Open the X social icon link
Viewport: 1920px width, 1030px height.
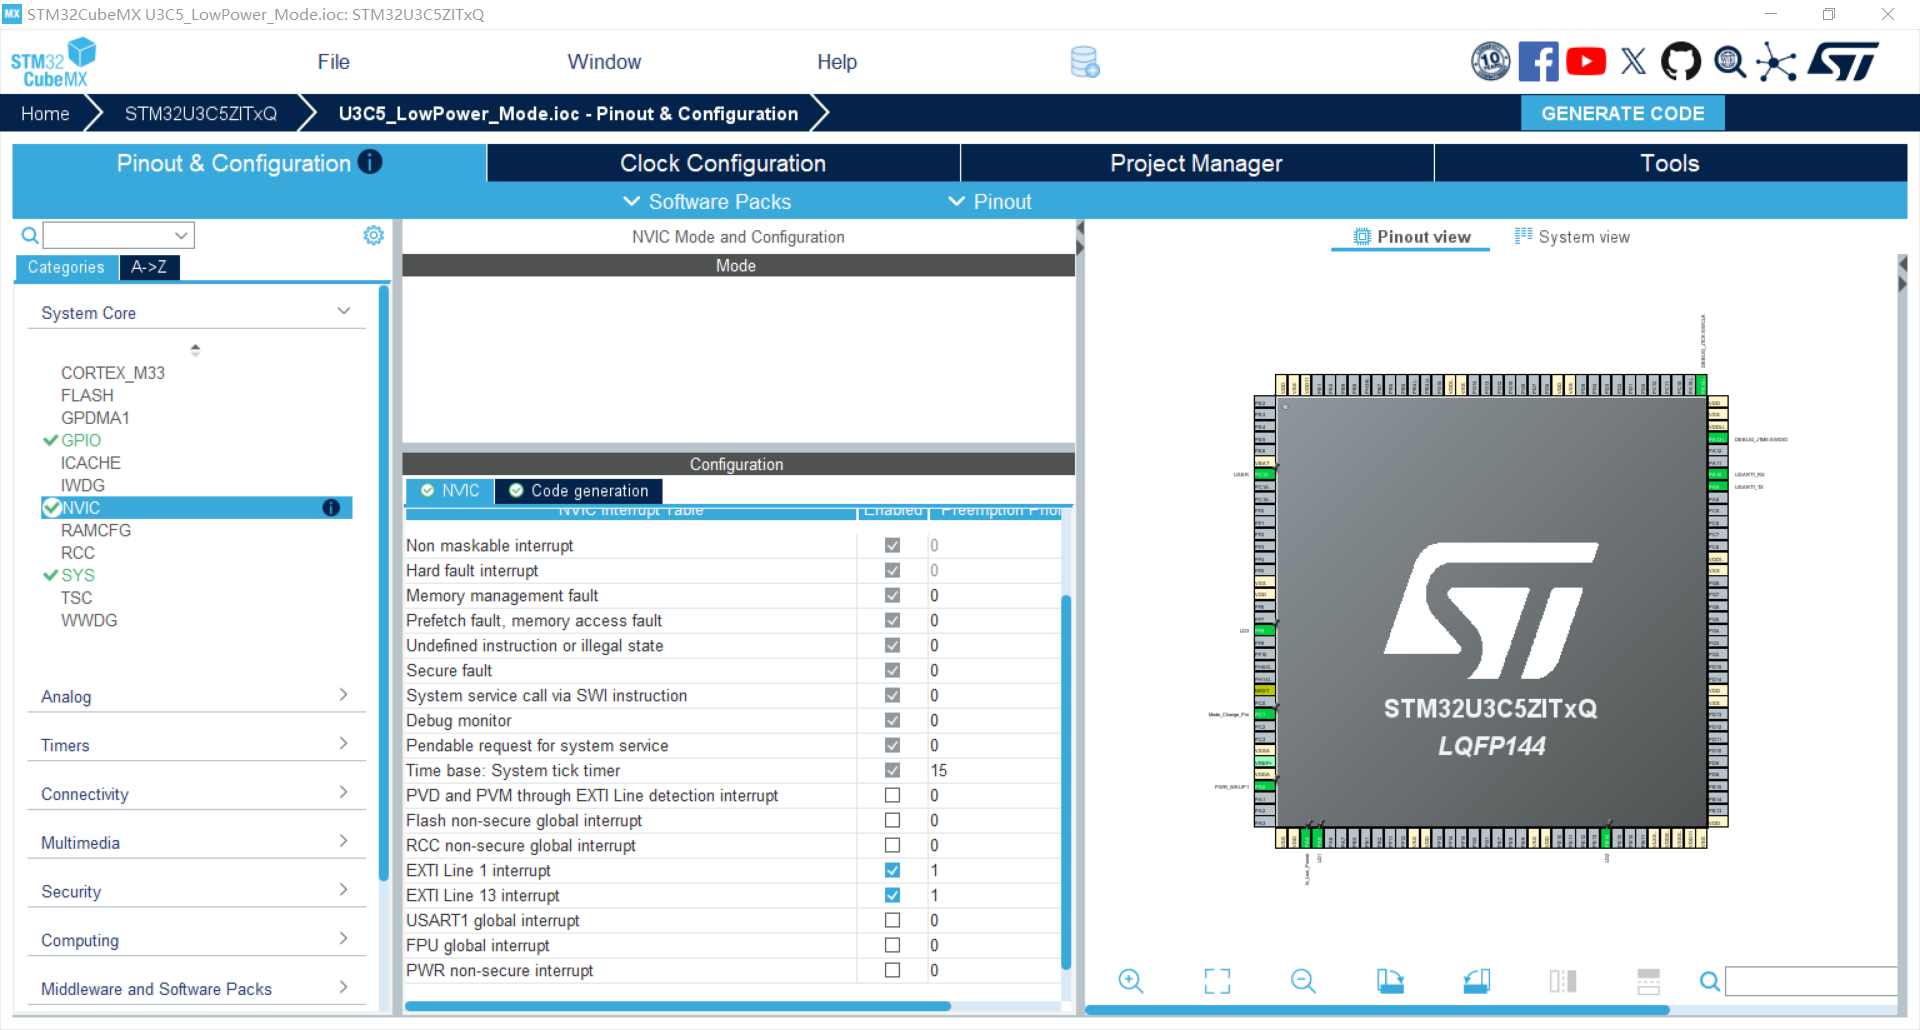tap(1633, 62)
